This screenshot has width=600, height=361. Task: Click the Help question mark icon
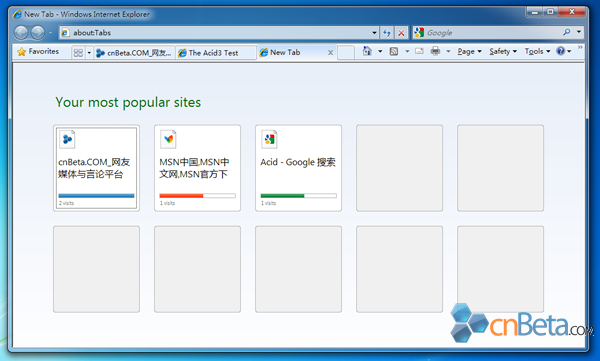point(561,51)
